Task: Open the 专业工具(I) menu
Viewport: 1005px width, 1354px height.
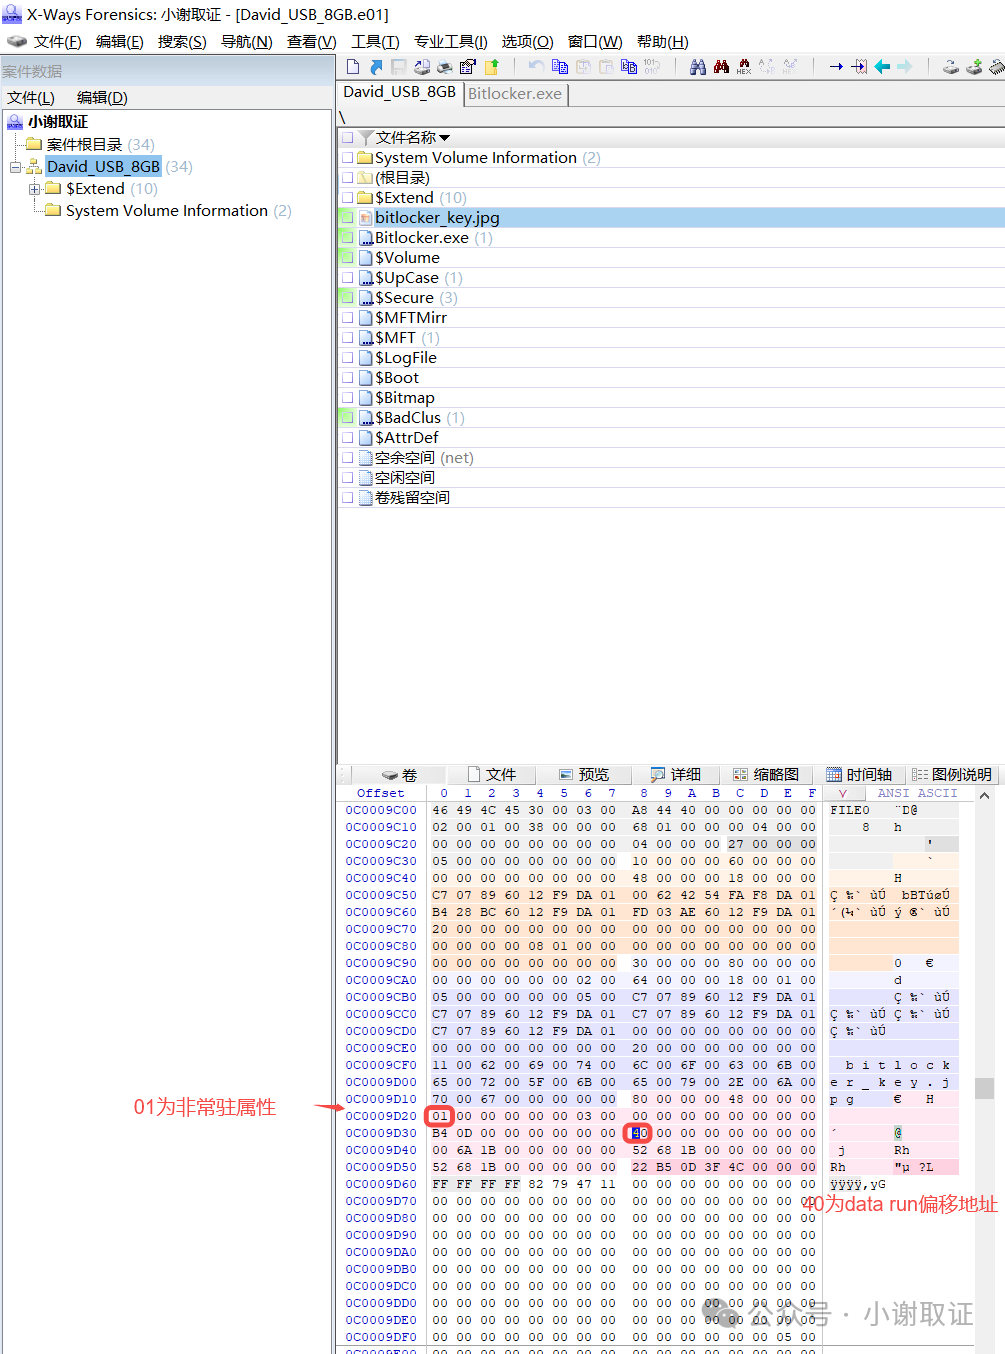Action: click(451, 41)
